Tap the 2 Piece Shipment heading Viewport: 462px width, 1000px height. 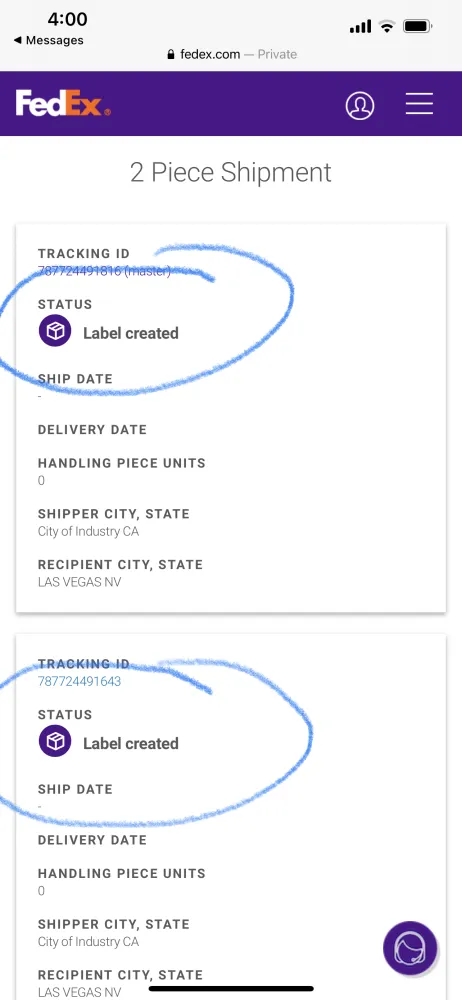point(231,172)
